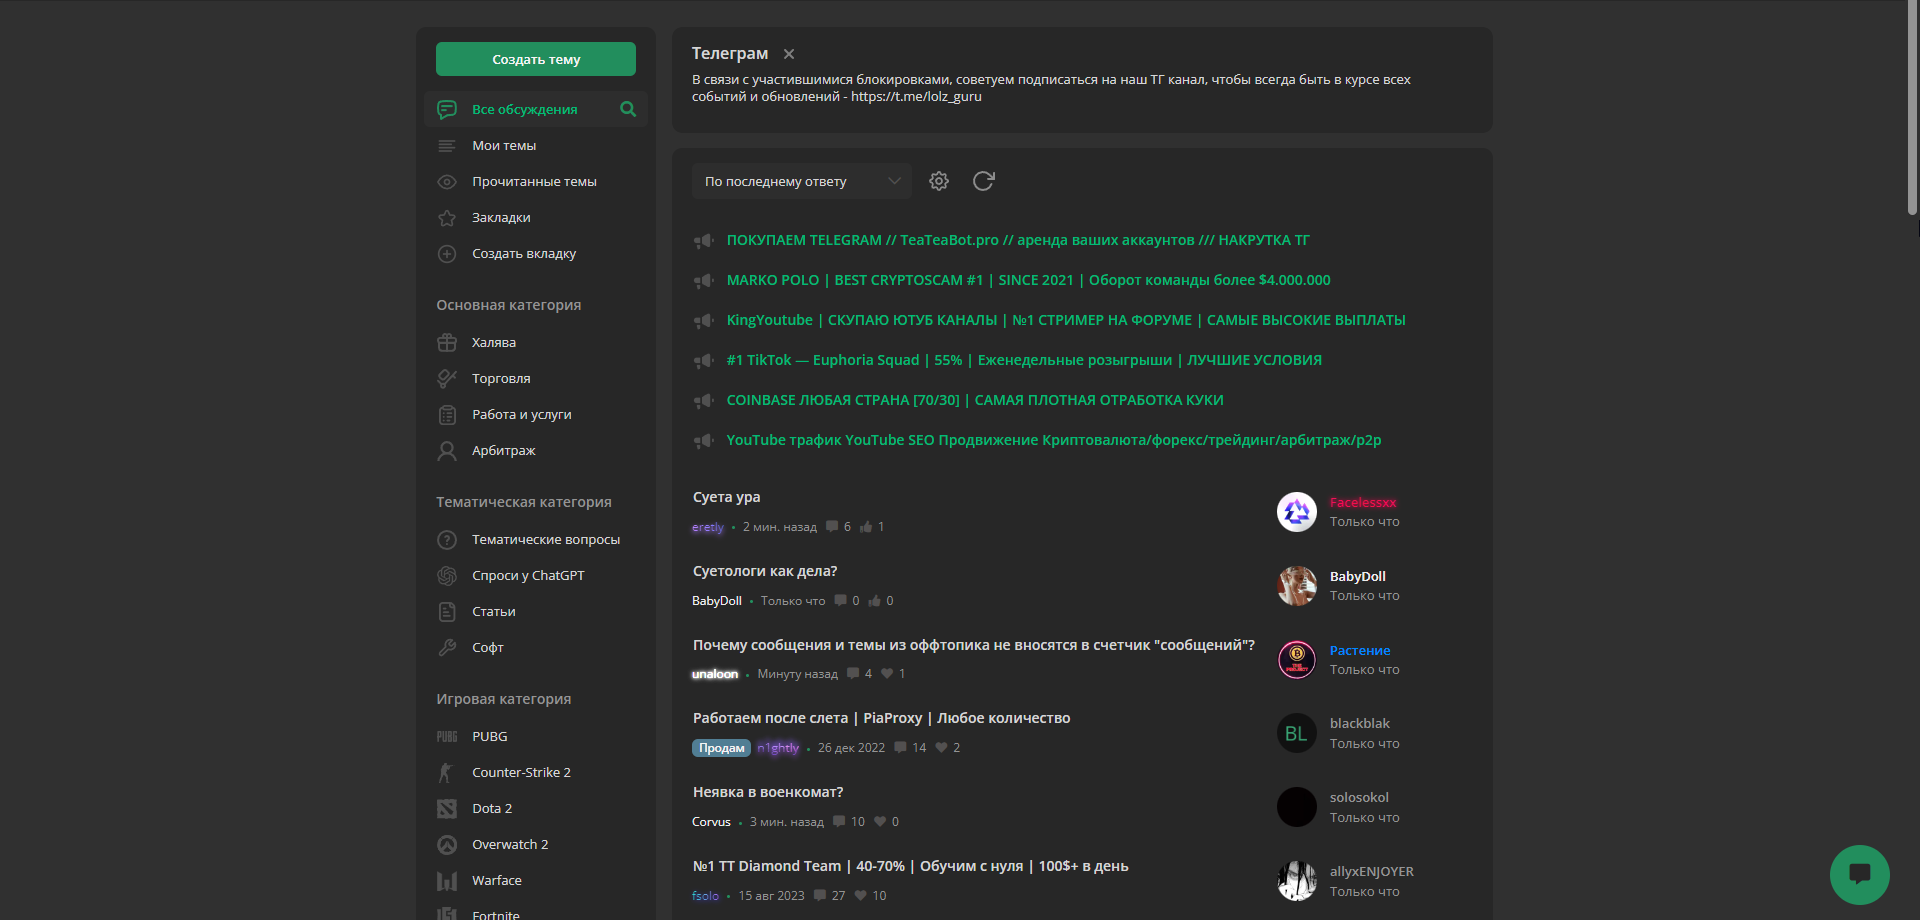This screenshot has width=1920, height=920.
Task: Open the #1 TikTok Euphoria Squad thread
Action: coord(1024,360)
